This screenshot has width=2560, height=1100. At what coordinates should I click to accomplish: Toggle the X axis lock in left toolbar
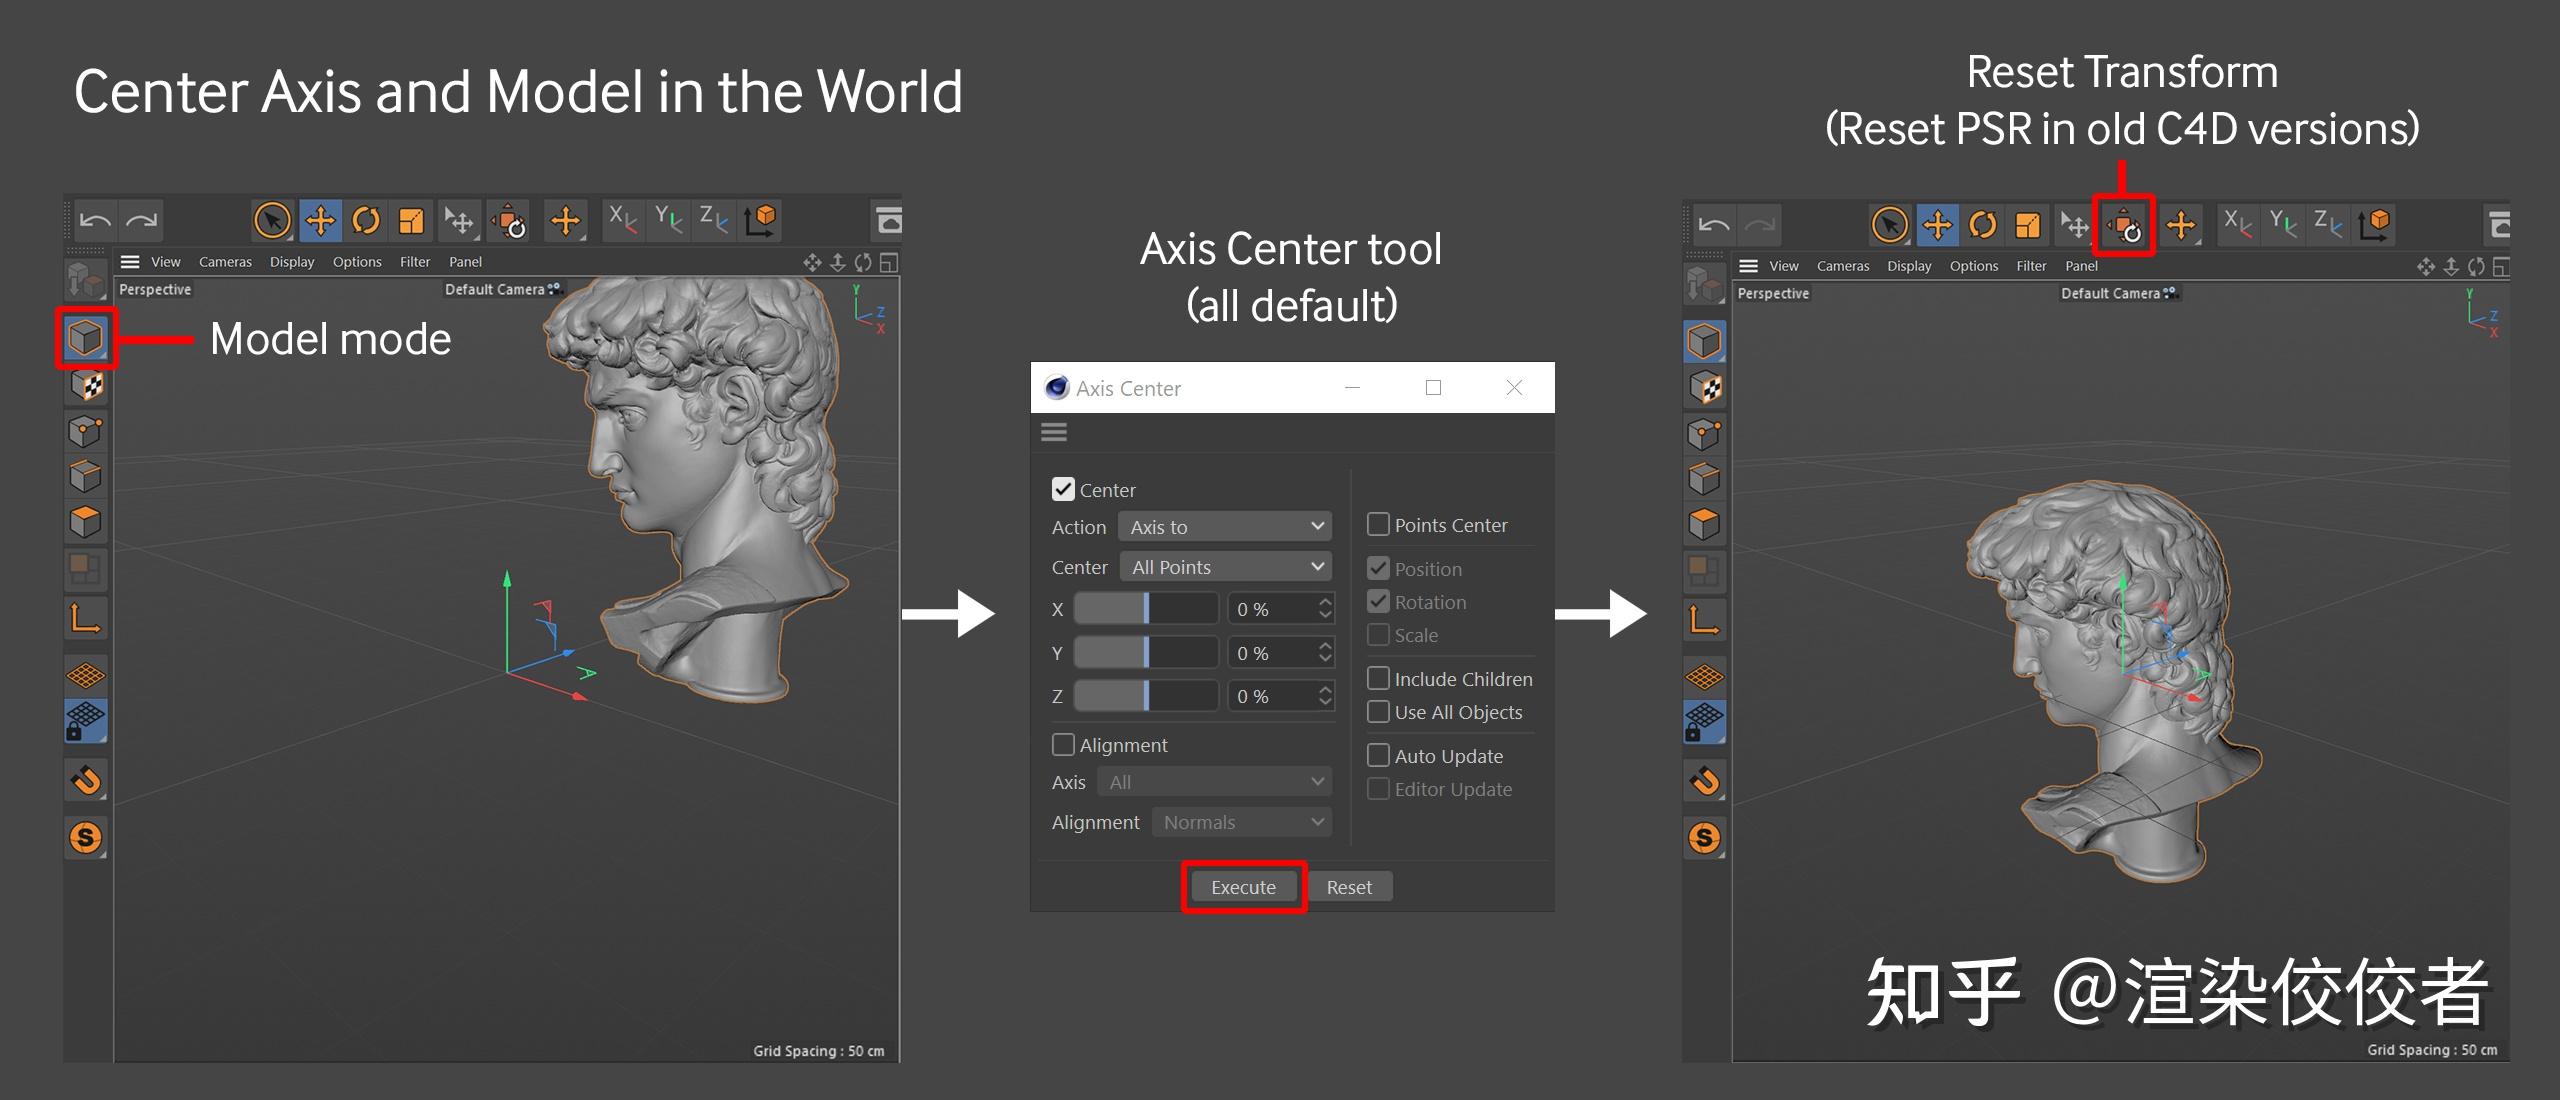point(623,219)
